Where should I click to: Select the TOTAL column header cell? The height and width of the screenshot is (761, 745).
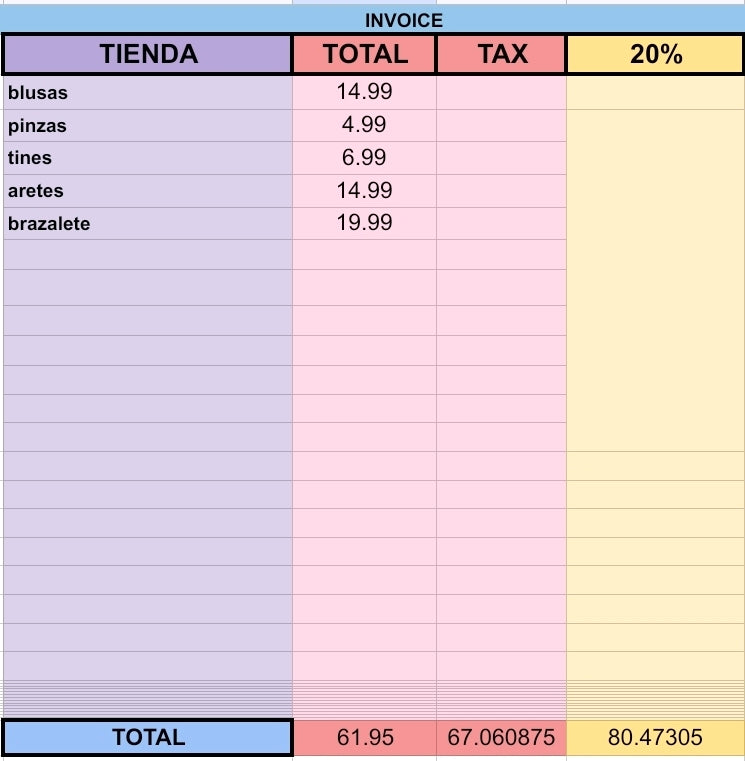[364, 54]
